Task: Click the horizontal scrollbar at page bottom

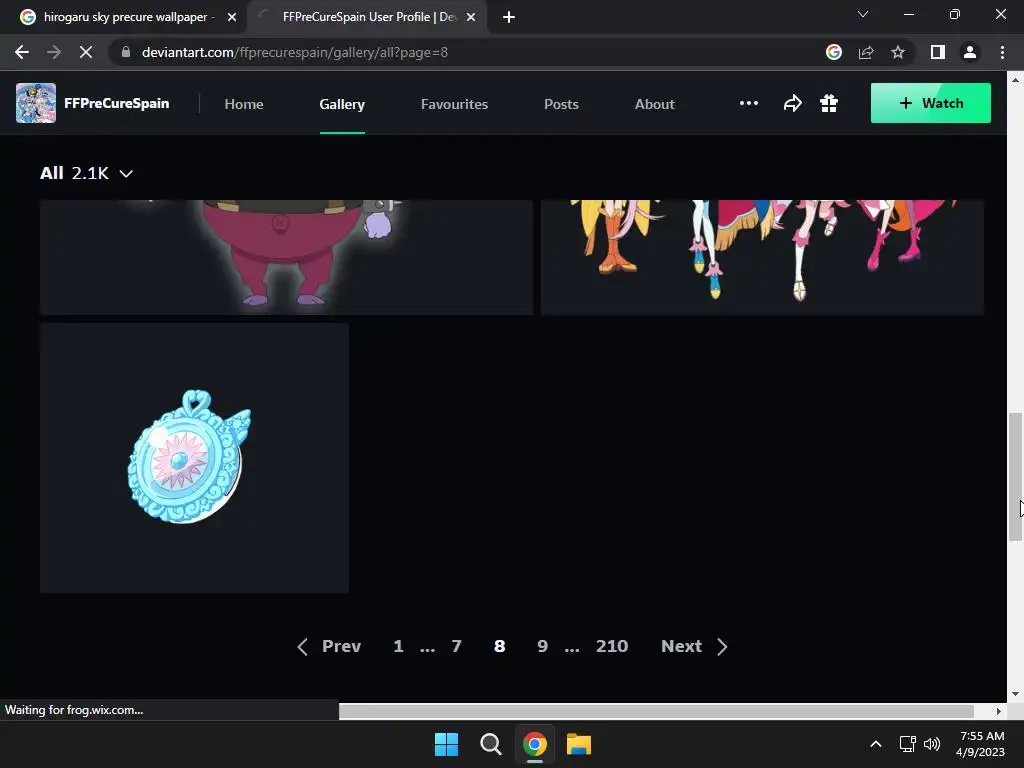Action: 656,711
